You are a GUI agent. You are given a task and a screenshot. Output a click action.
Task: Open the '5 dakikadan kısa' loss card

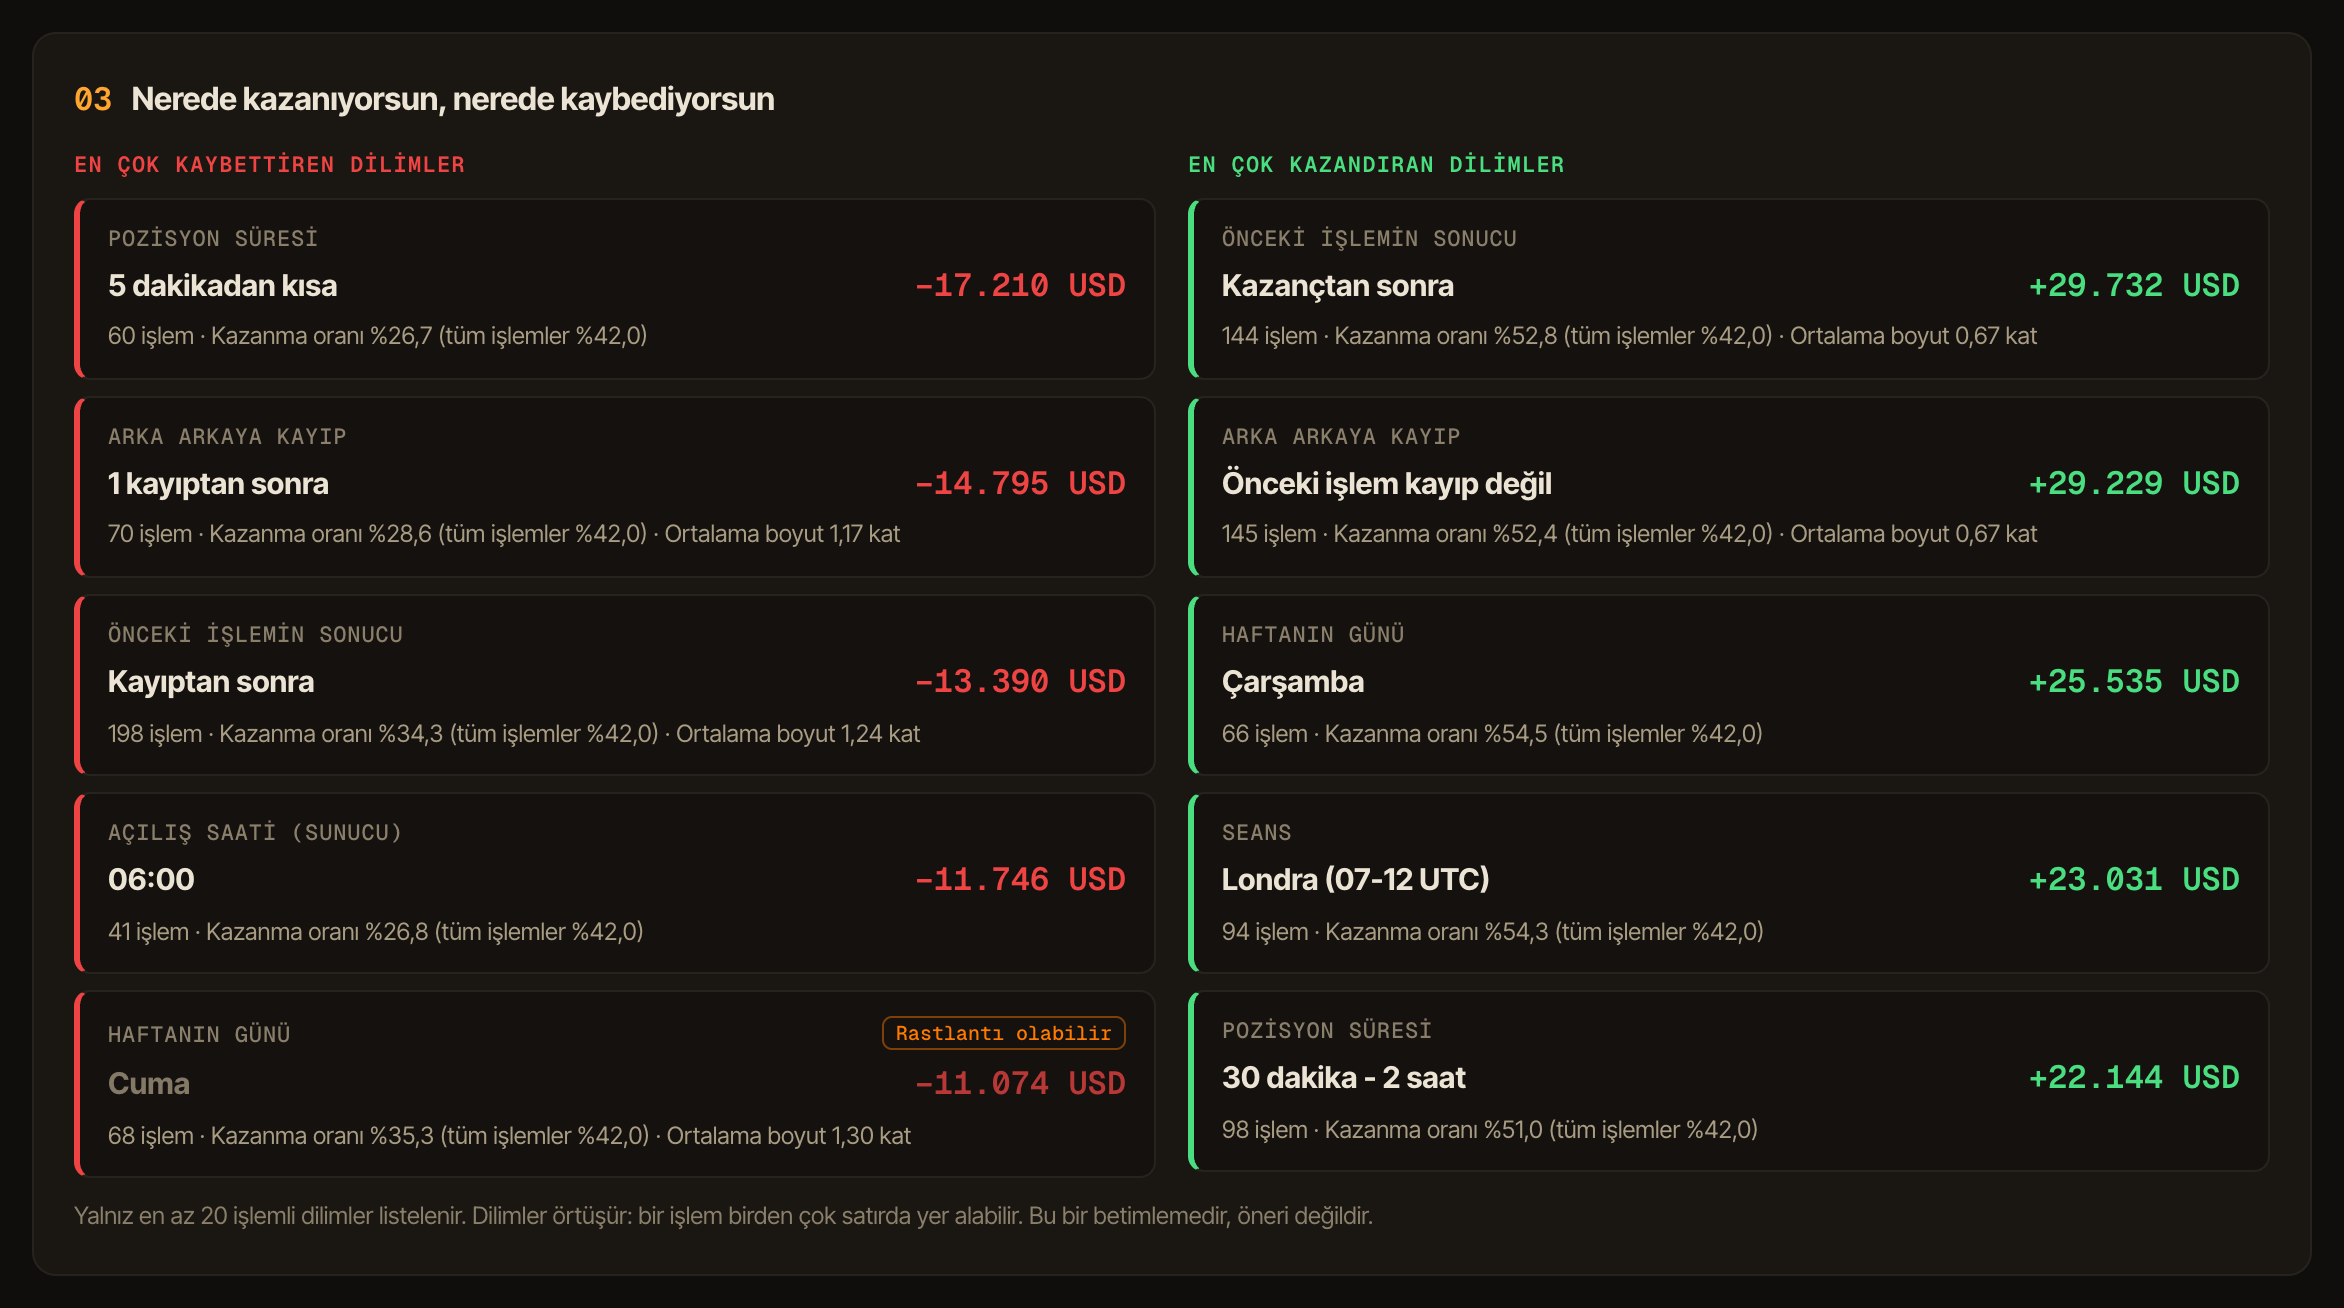(x=615, y=288)
